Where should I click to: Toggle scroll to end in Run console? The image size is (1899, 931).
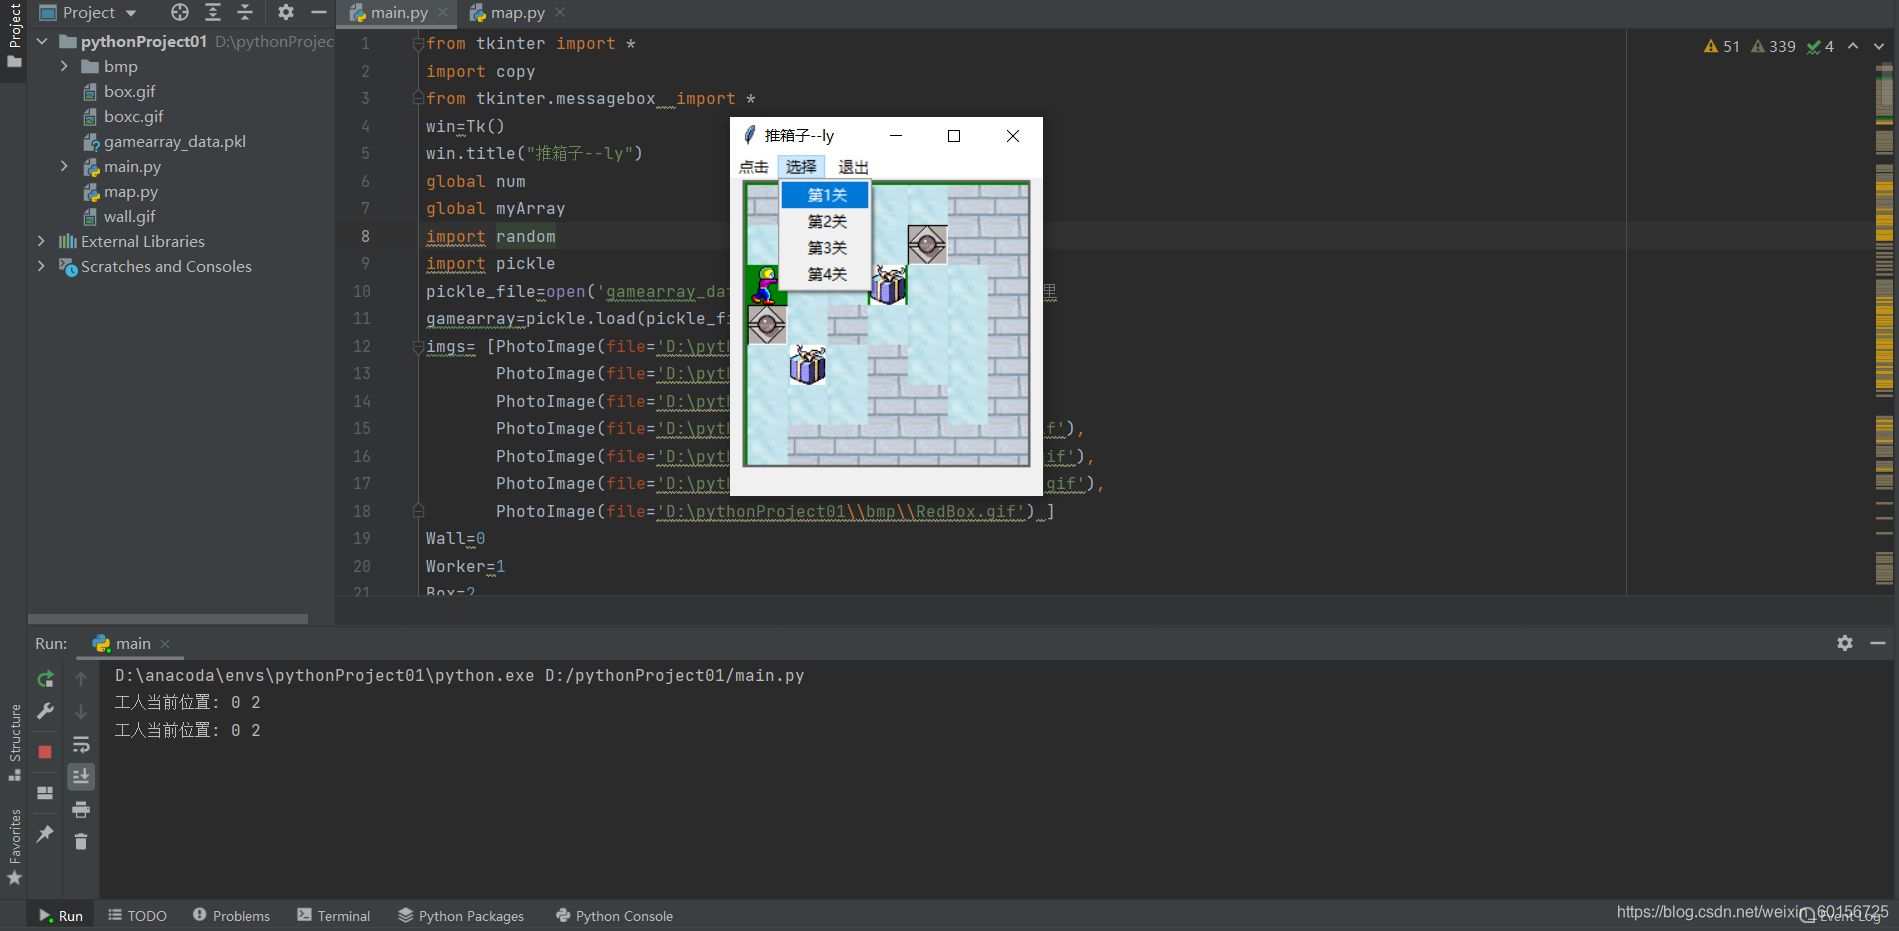click(81, 776)
